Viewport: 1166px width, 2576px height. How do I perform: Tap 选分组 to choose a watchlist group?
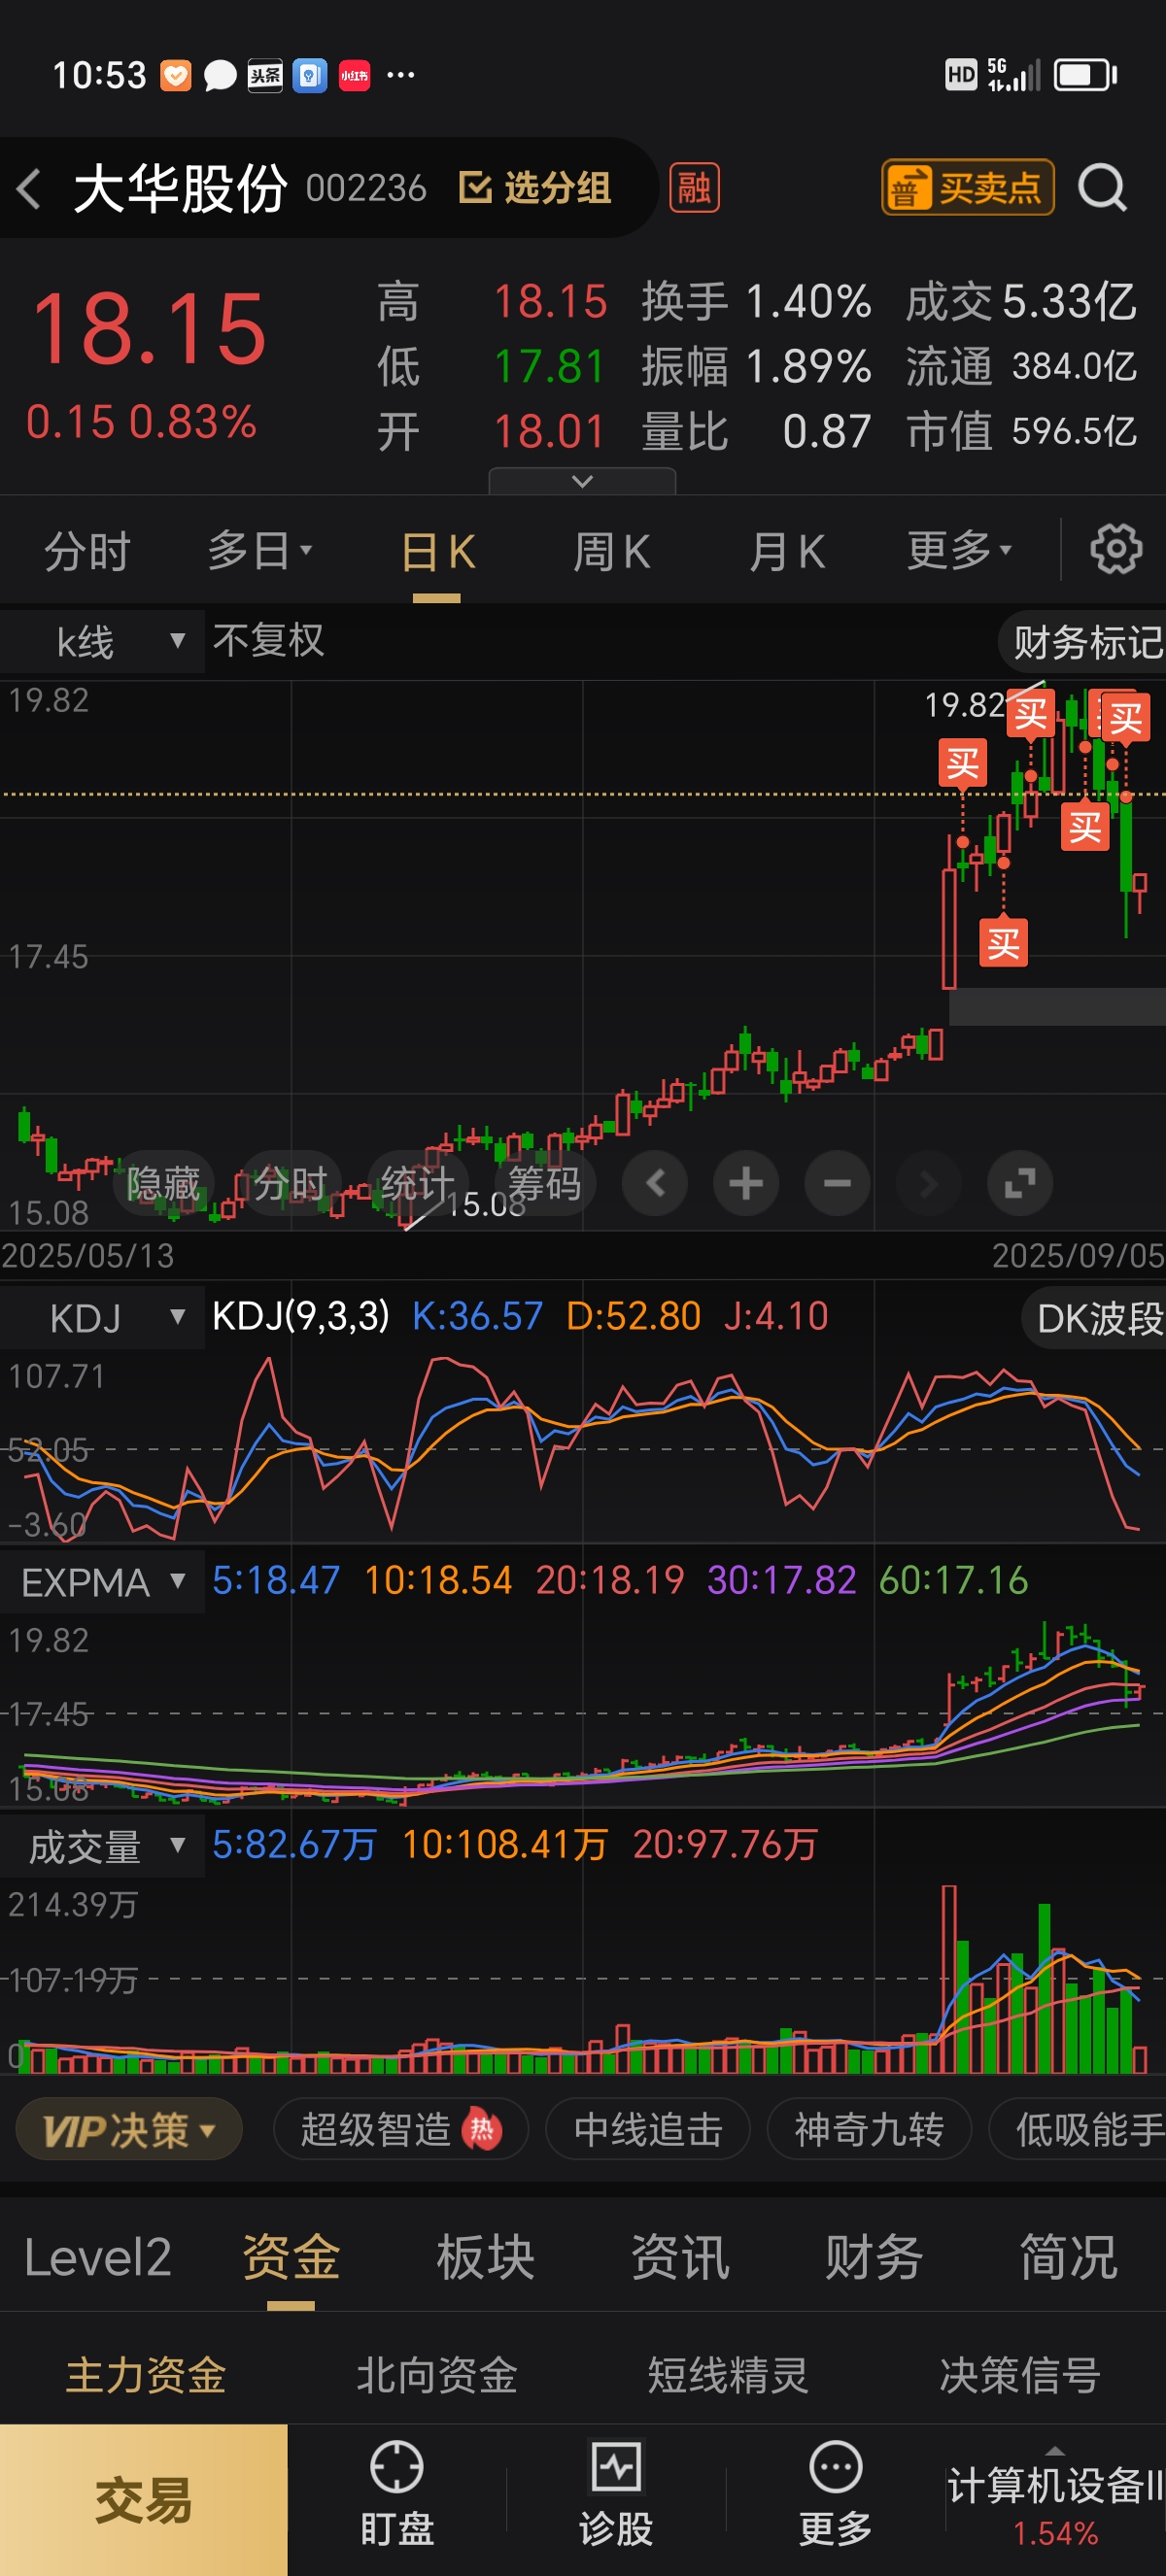click(x=535, y=187)
